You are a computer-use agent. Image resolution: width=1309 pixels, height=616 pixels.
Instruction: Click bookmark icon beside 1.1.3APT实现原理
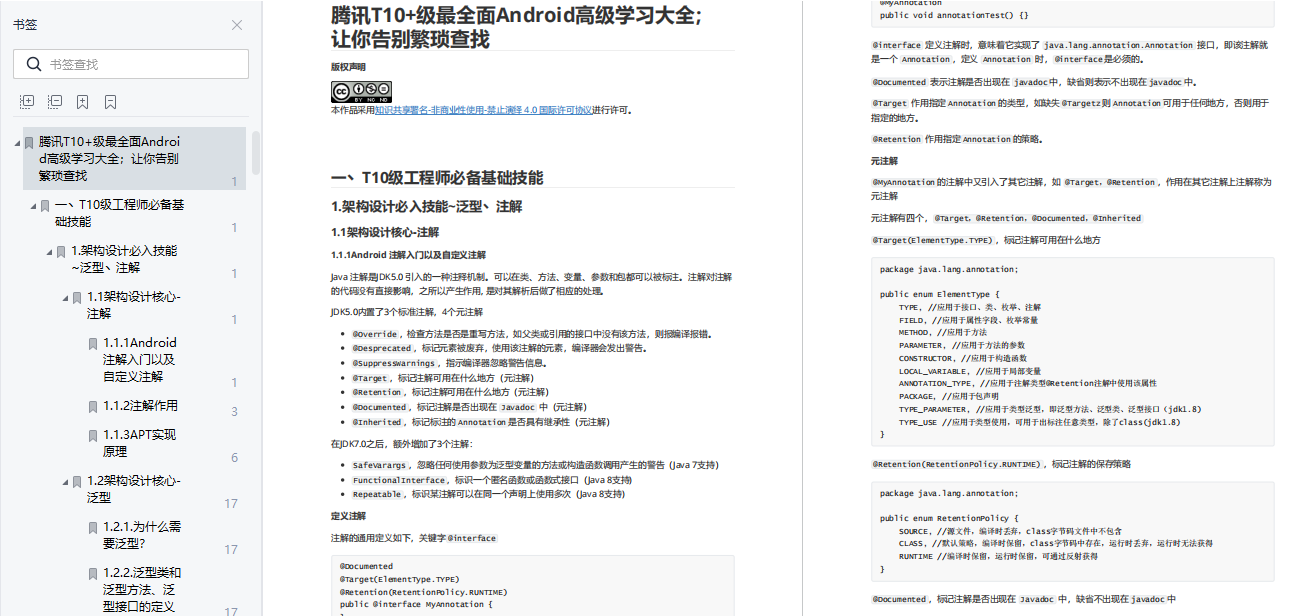pos(94,435)
